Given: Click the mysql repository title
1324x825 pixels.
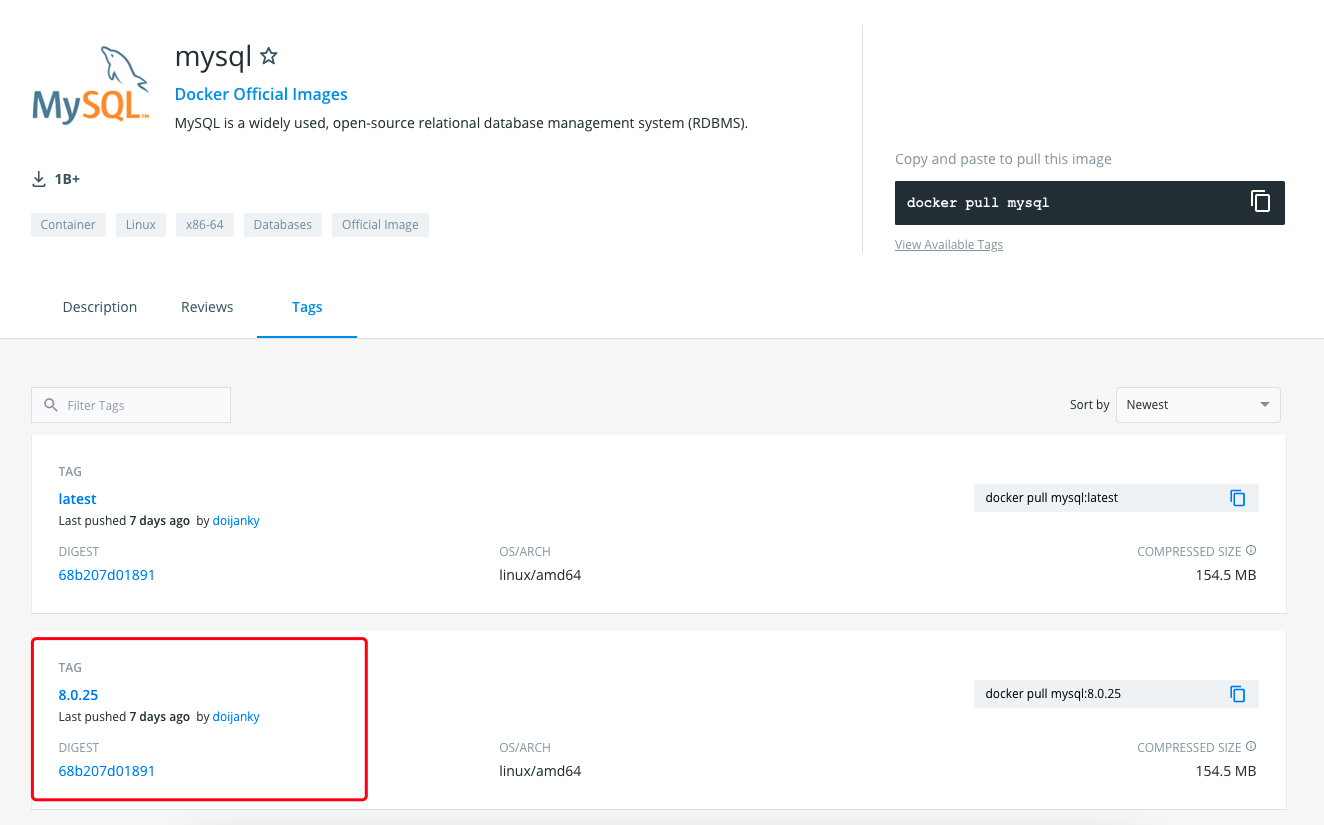Looking at the screenshot, I should [213, 57].
